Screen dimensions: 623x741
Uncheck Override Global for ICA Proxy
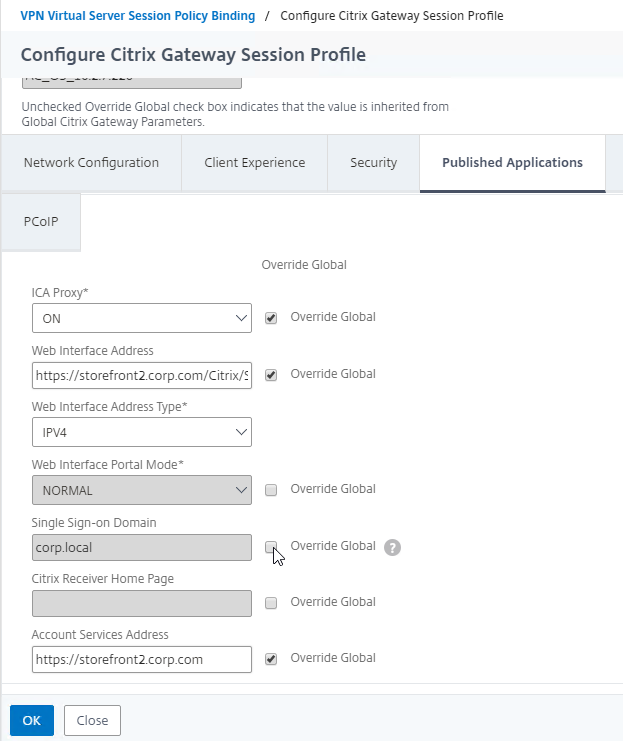(x=271, y=318)
